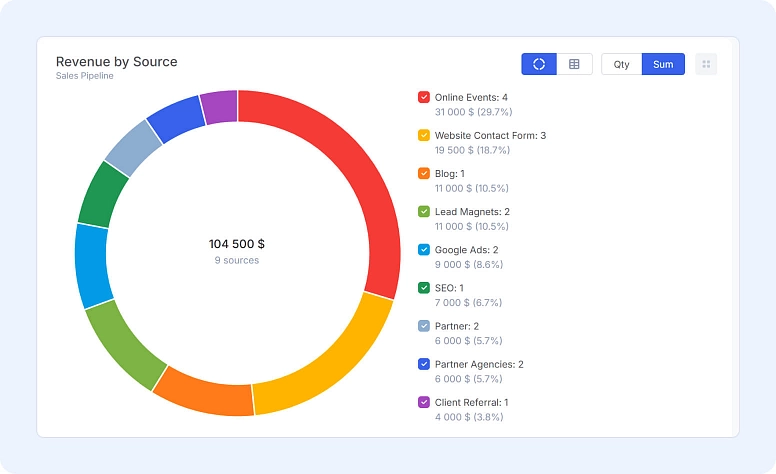Select the Sum tab
776x474 pixels.
click(663, 64)
